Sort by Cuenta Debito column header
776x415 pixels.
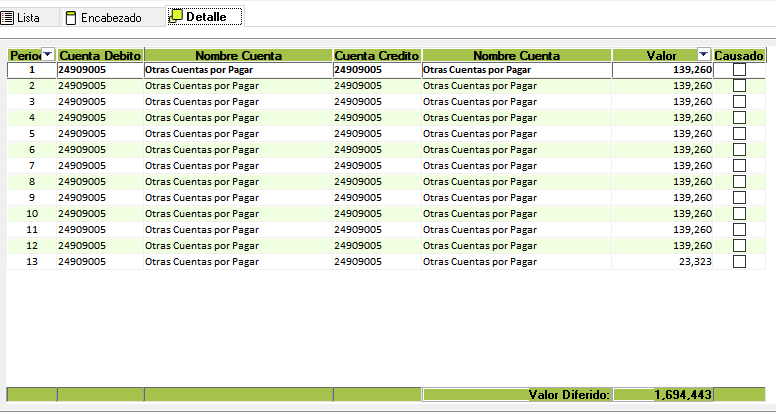point(100,55)
